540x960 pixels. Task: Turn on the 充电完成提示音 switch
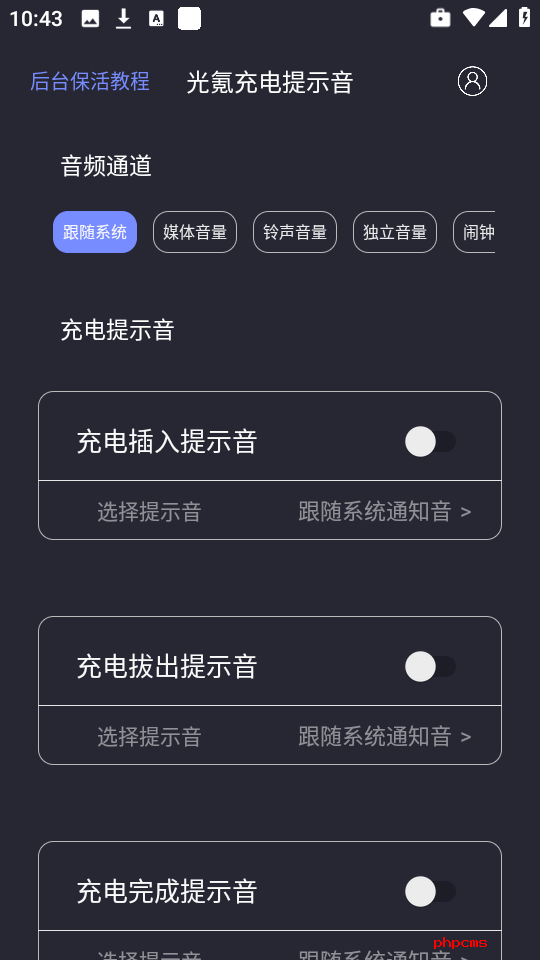tap(430, 891)
